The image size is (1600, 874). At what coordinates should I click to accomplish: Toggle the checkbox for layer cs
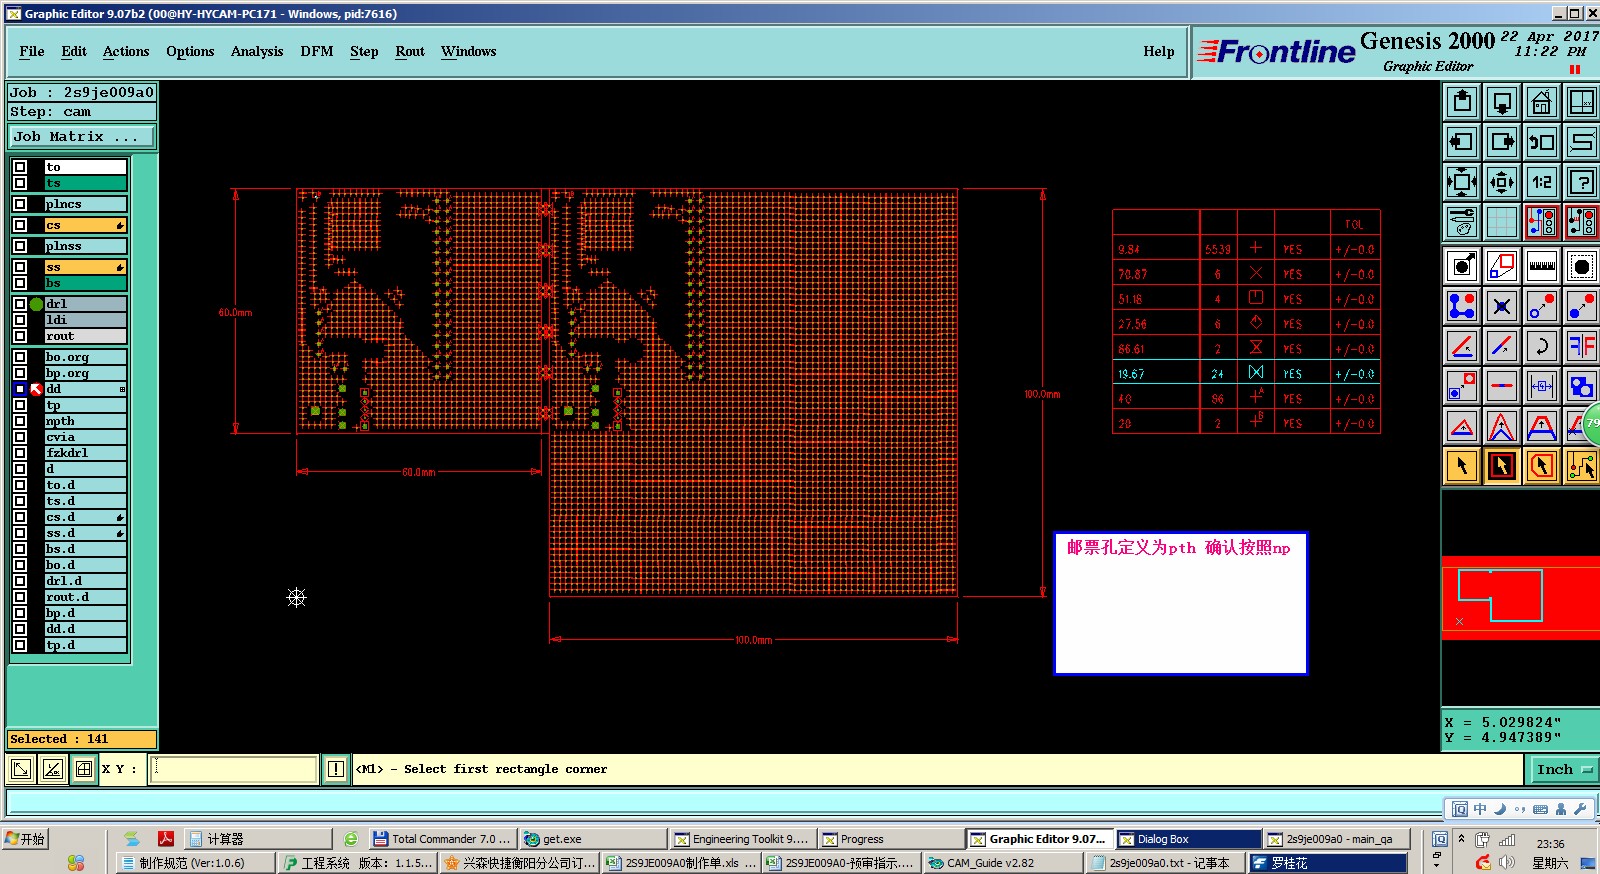20,225
